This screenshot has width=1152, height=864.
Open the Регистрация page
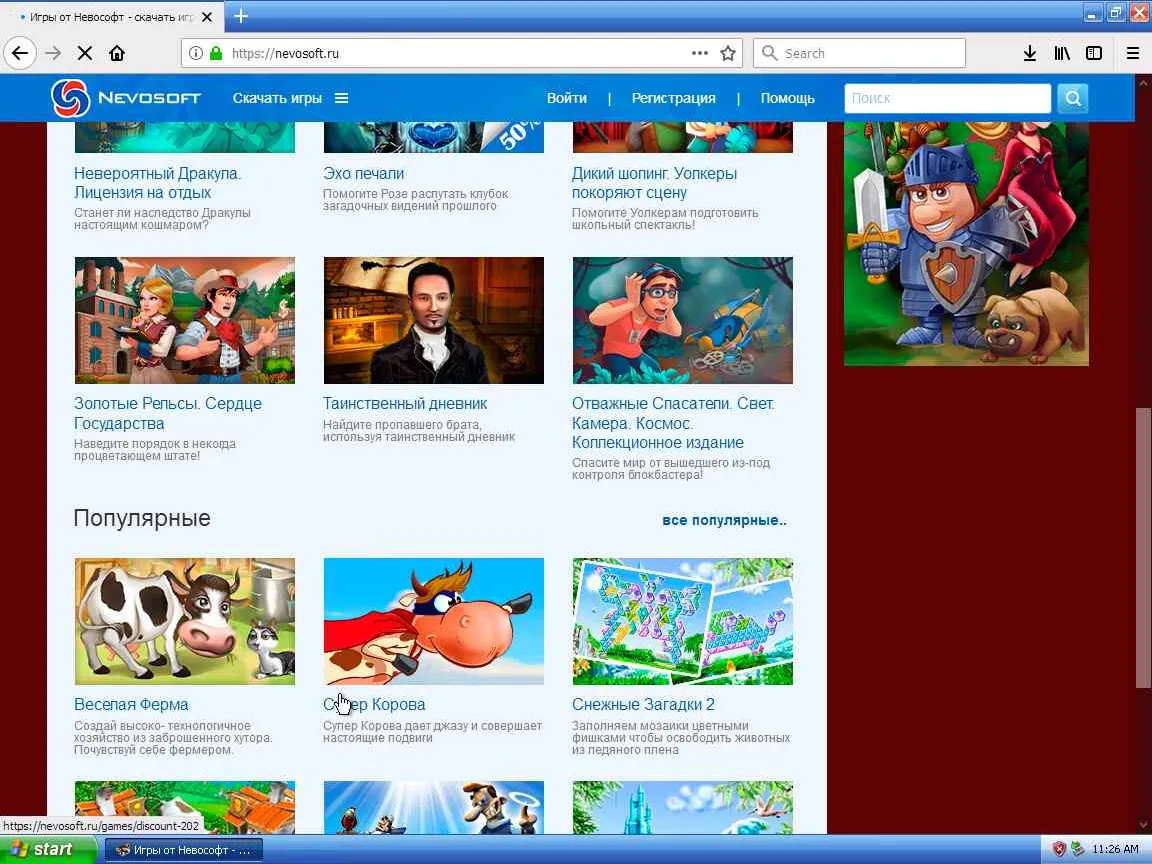tap(673, 98)
